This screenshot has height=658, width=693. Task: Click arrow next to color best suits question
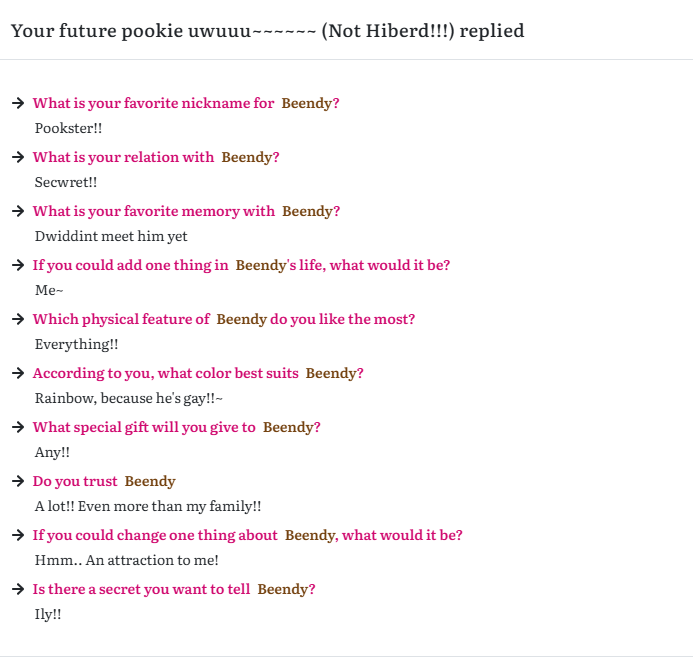[x=18, y=373]
